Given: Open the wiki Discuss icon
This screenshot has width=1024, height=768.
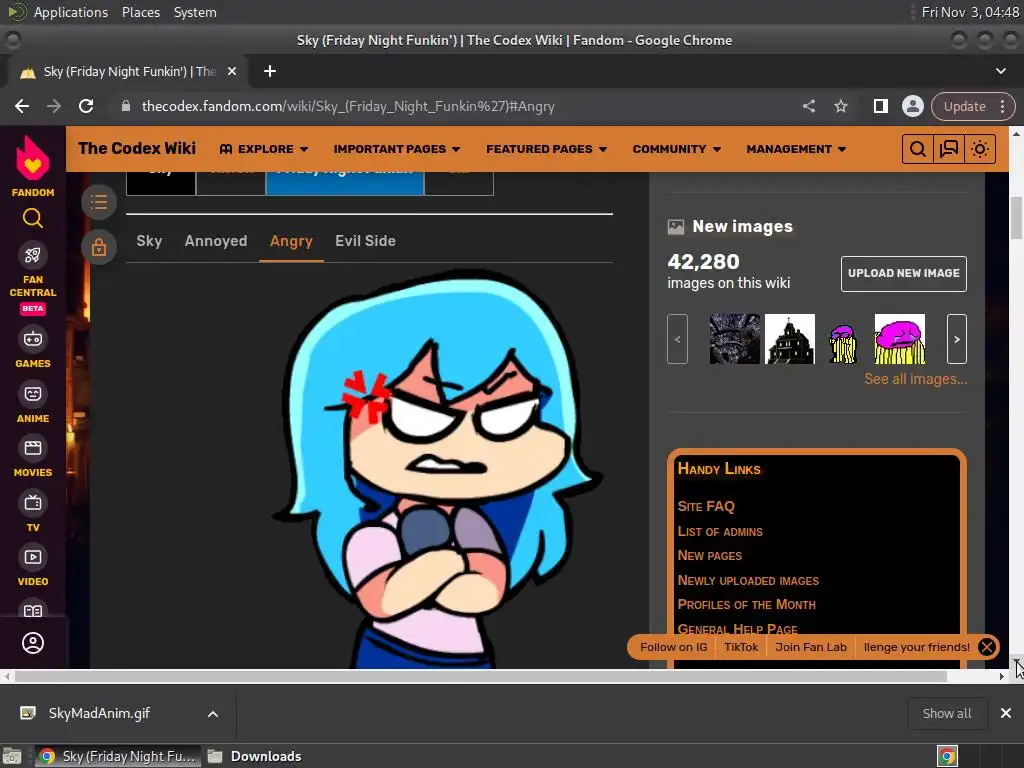Looking at the screenshot, I should click(x=948, y=149).
